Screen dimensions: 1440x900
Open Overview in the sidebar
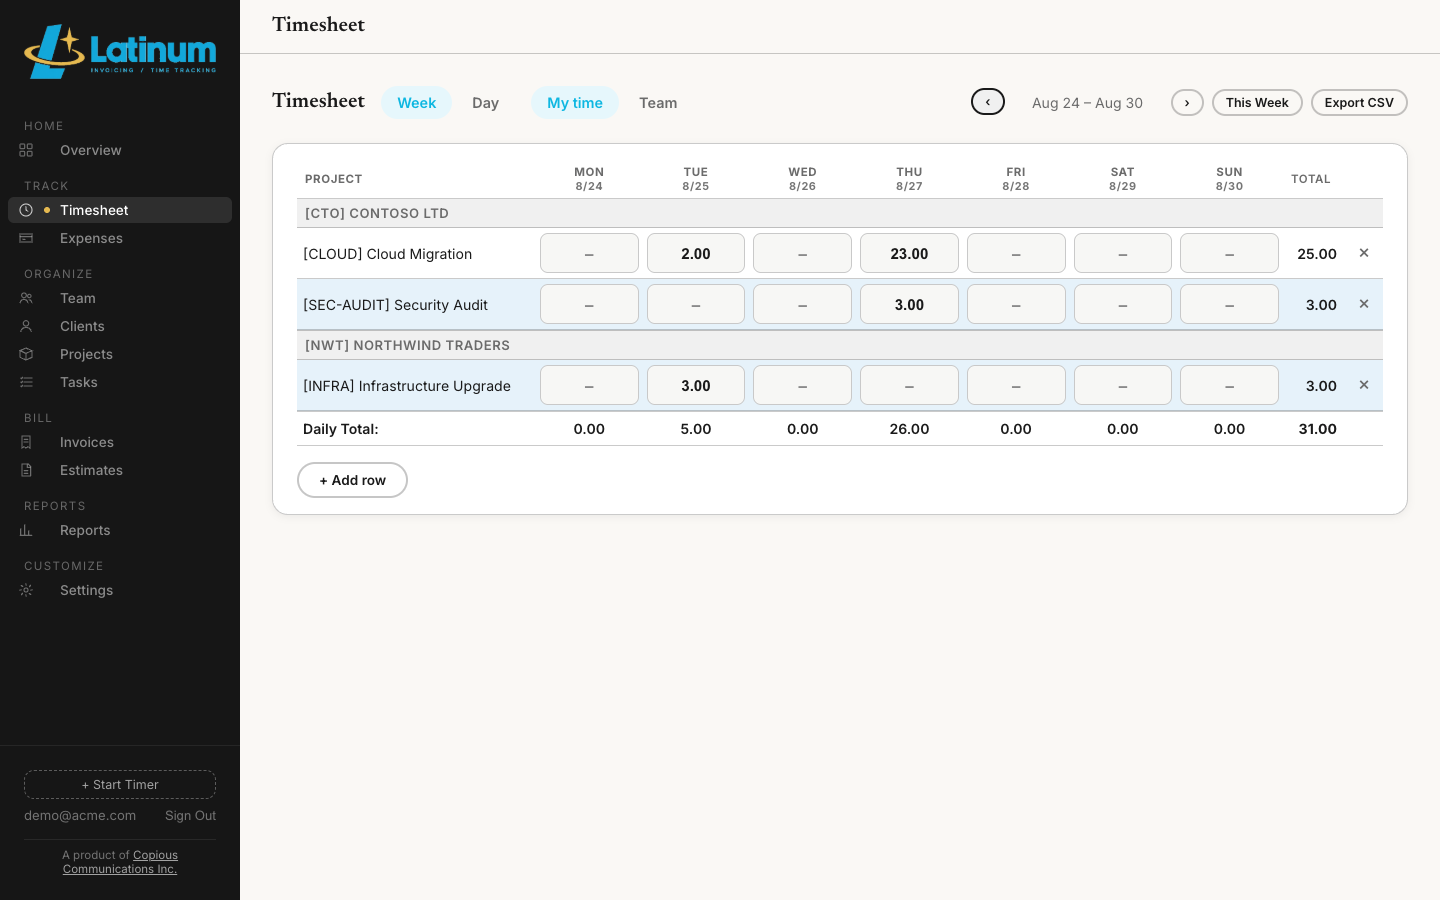click(x=120, y=150)
